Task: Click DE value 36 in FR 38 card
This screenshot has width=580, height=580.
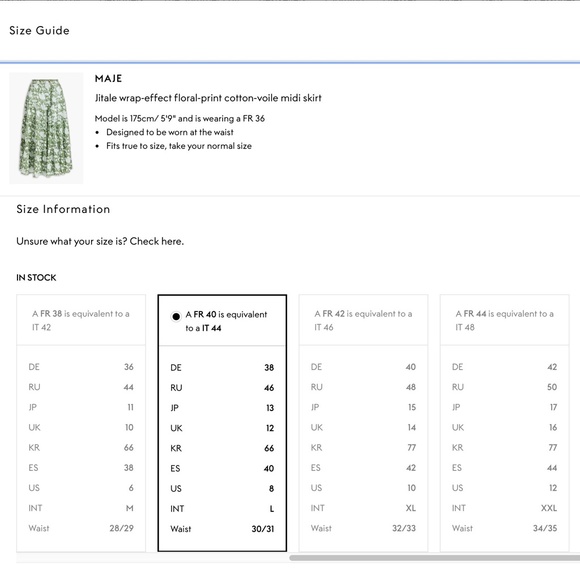Action: click(129, 367)
